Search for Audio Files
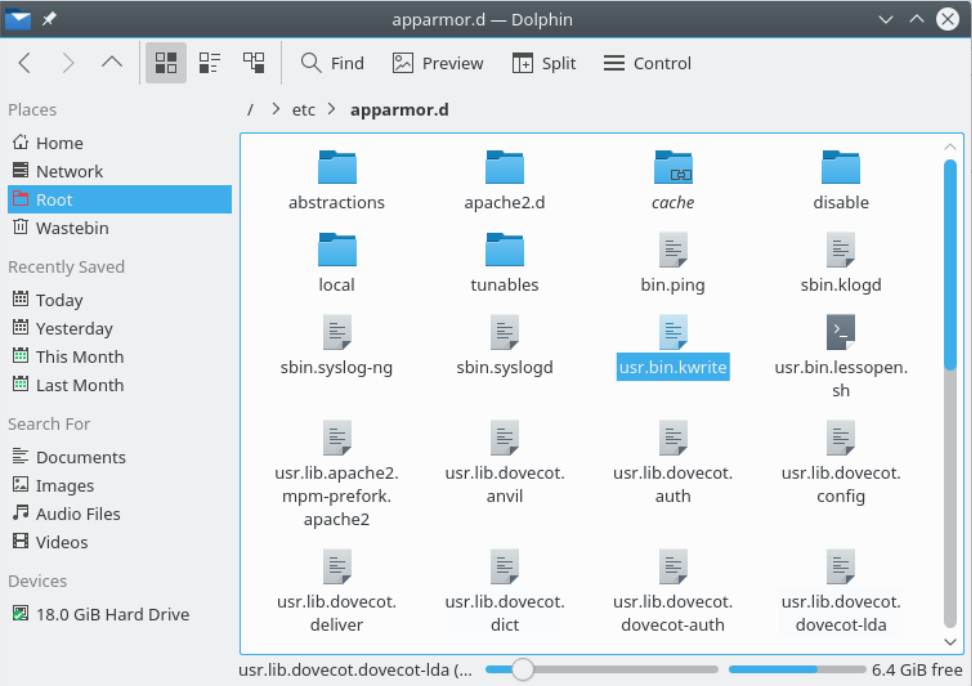 pyautogui.click(x=120, y=514)
